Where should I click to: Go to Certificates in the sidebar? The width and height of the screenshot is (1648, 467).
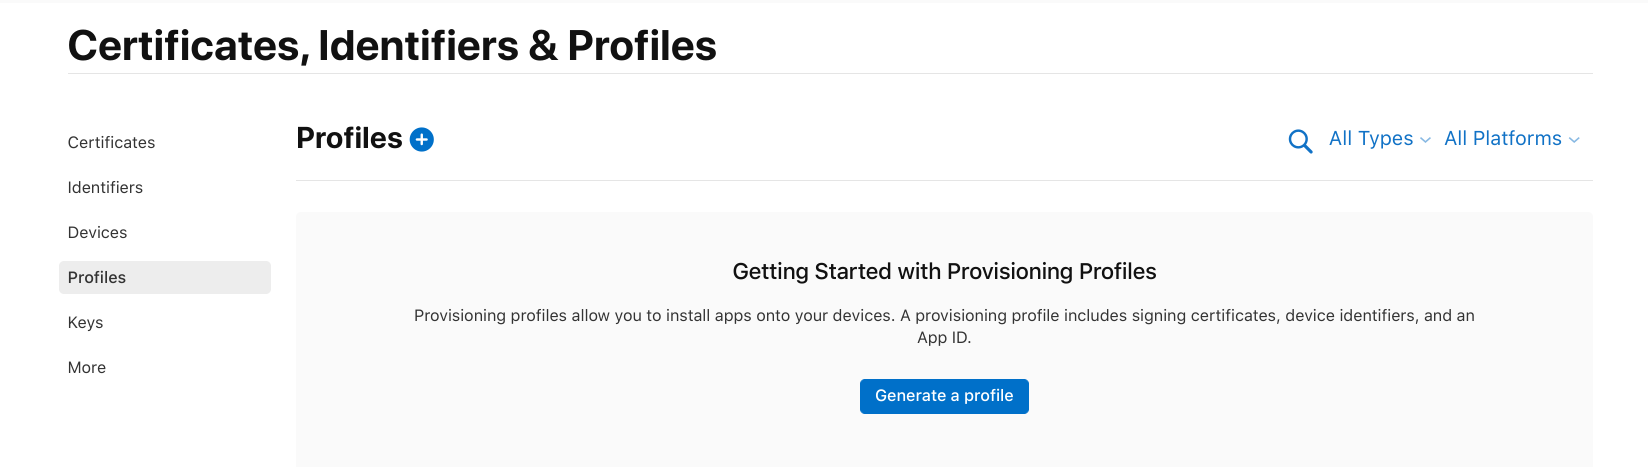111,142
